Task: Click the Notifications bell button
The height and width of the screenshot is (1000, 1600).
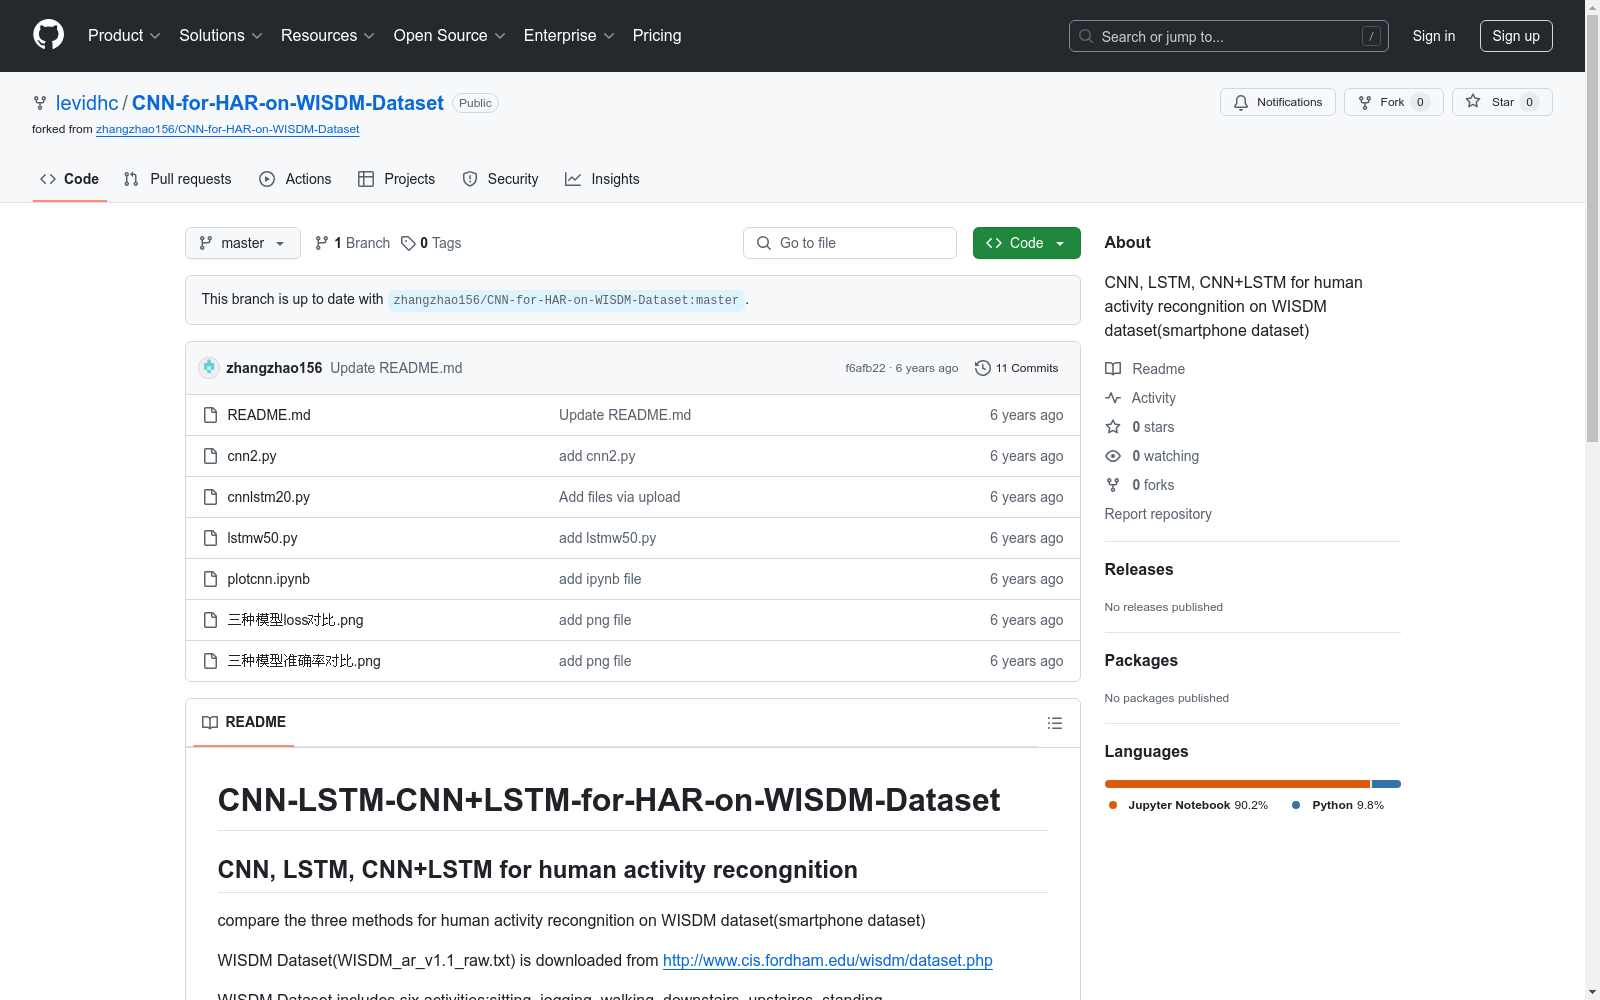Action: pyautogui.click(x=1277, y=102)
